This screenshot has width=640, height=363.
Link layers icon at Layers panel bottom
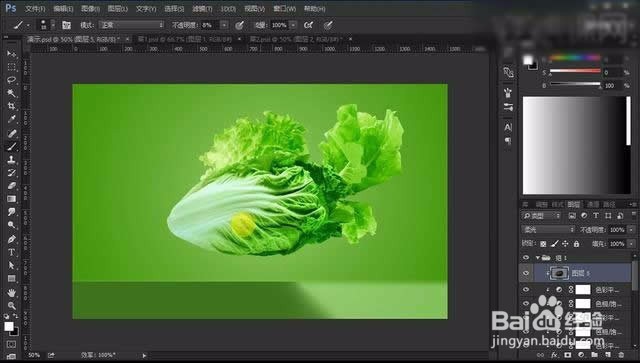tap(540, 355)
